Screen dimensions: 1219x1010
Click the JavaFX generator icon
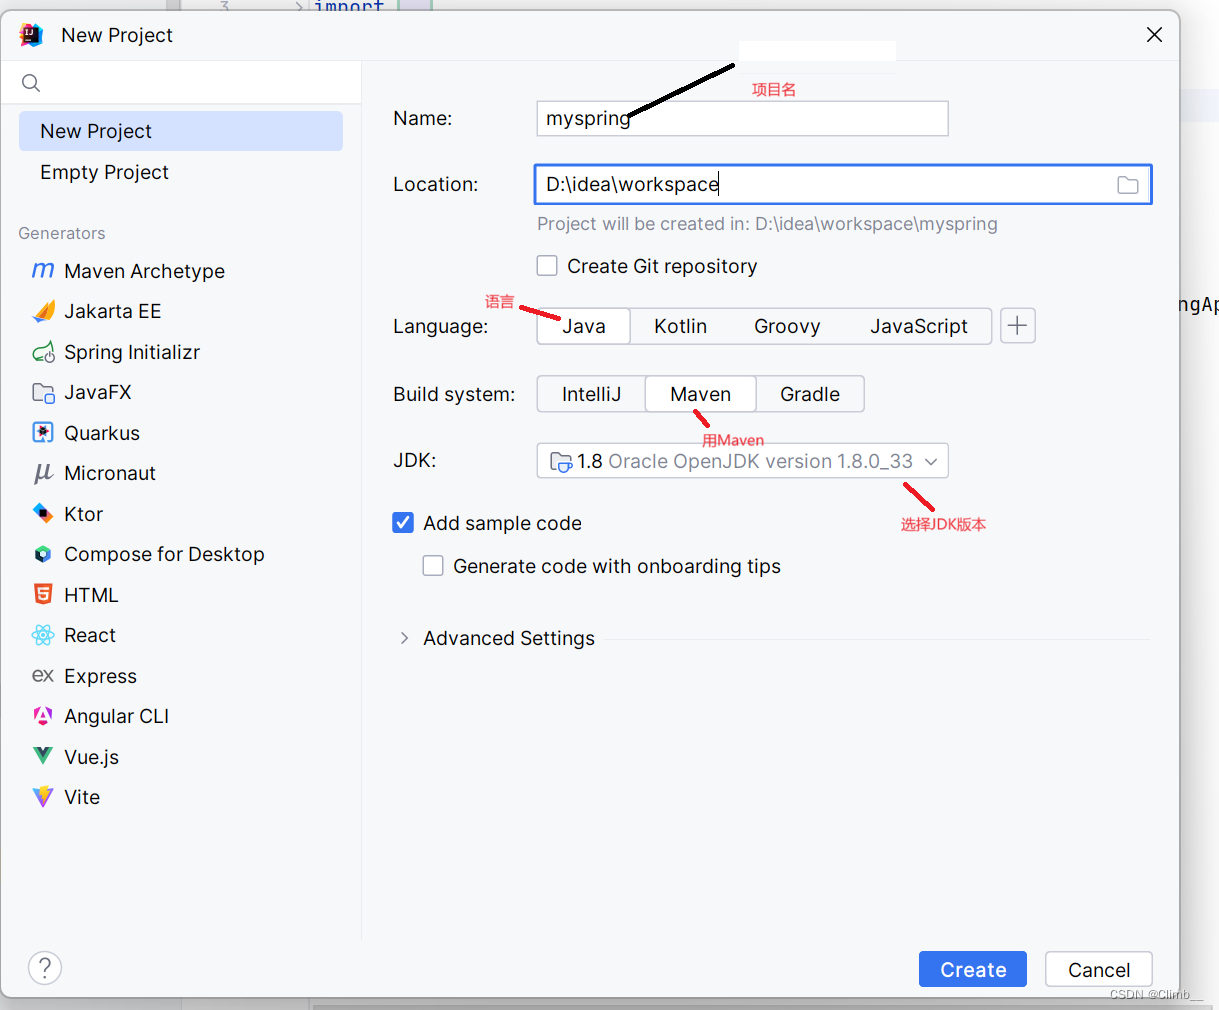[x=43, y=392]
